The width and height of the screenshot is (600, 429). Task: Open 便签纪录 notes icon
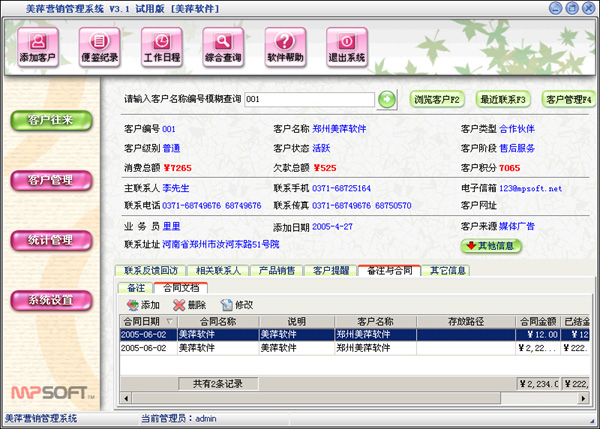click(100, 45)
